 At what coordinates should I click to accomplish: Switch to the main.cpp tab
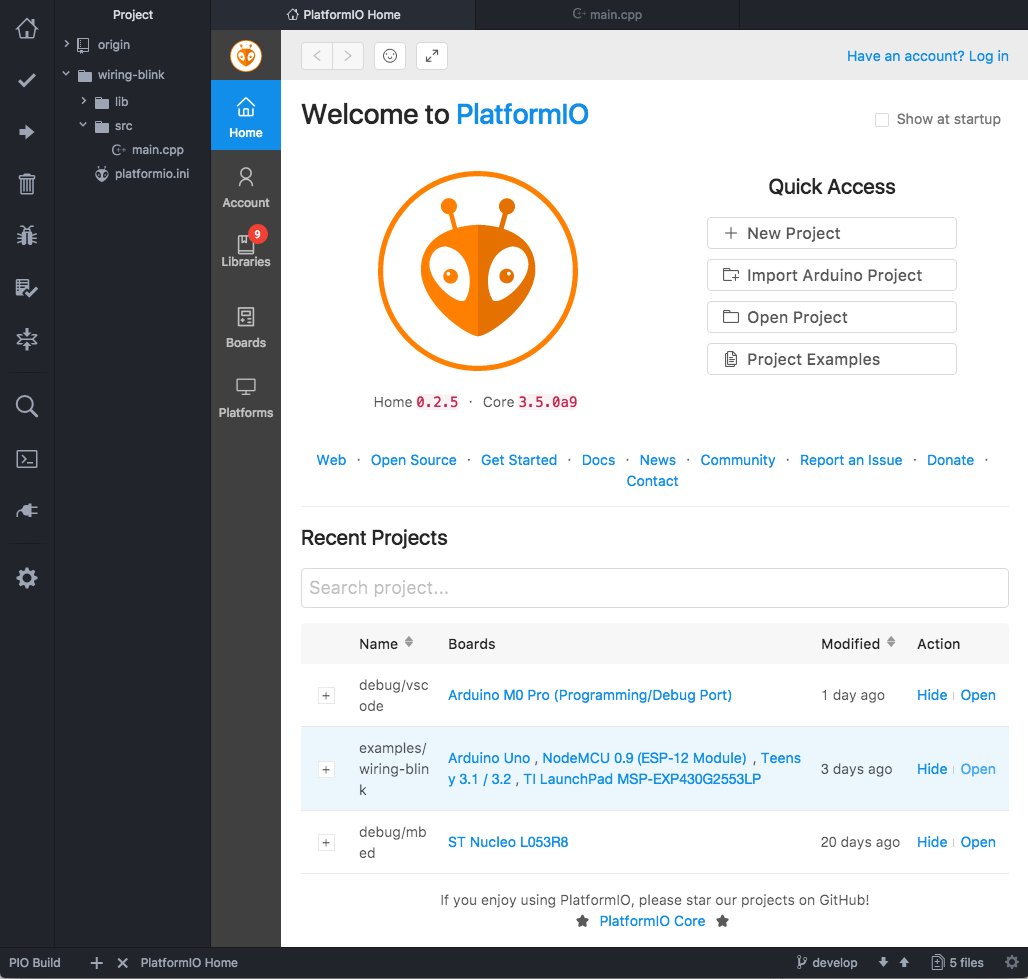[607, 14]
